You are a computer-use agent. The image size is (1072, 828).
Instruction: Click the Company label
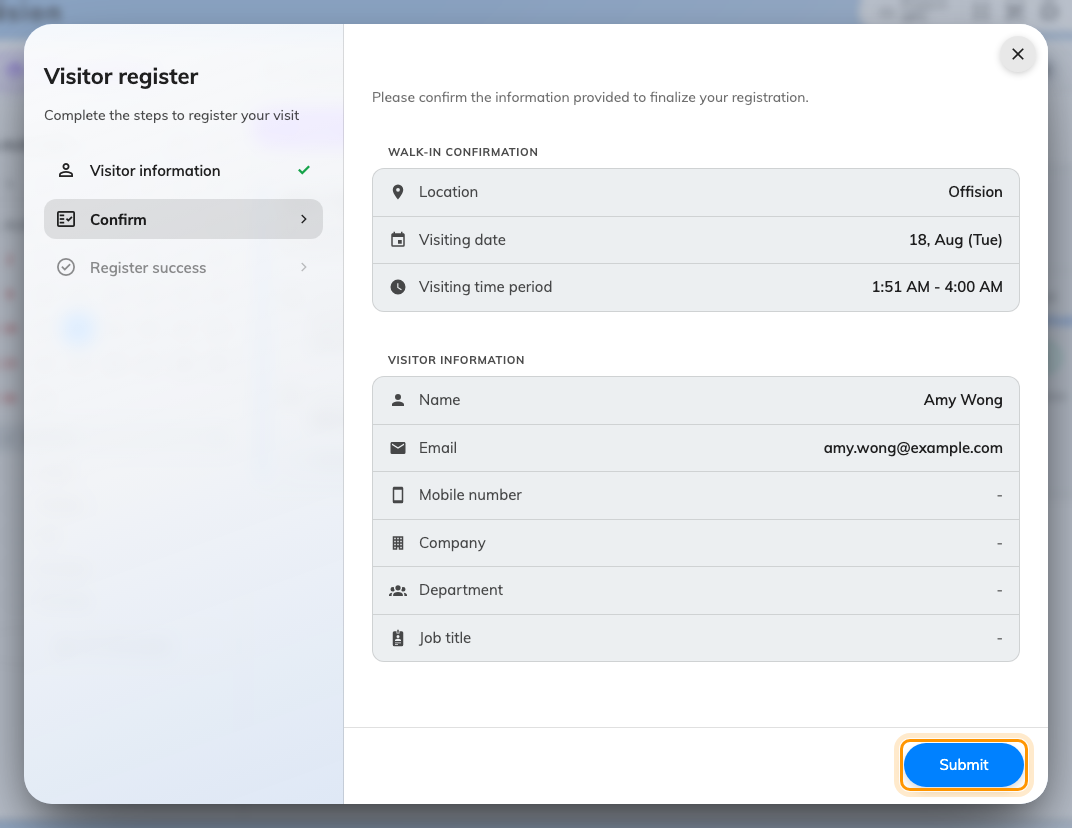[x=452, y=543]
